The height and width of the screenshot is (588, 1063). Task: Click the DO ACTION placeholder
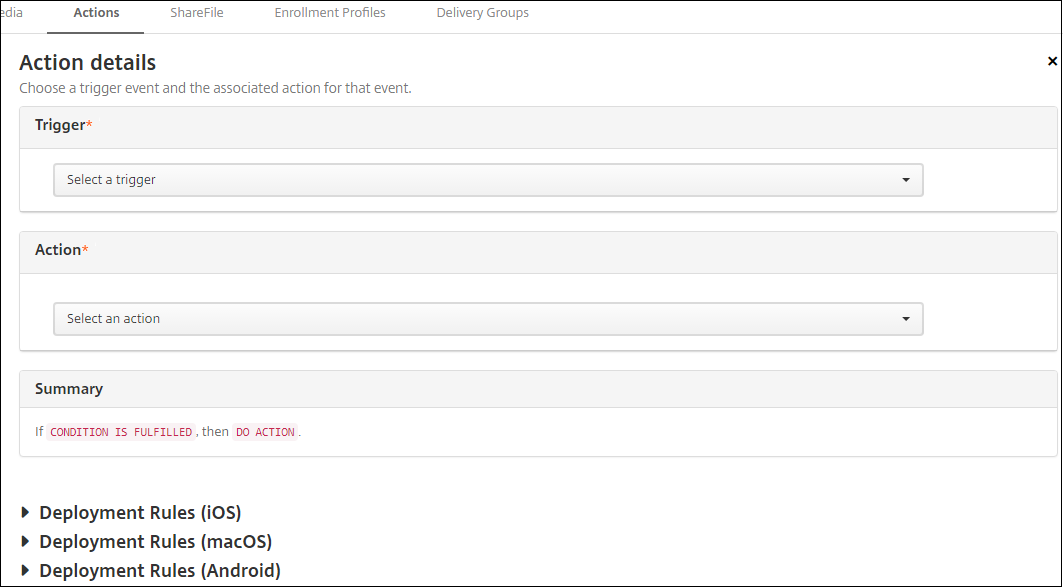click(x=266, y=432)
